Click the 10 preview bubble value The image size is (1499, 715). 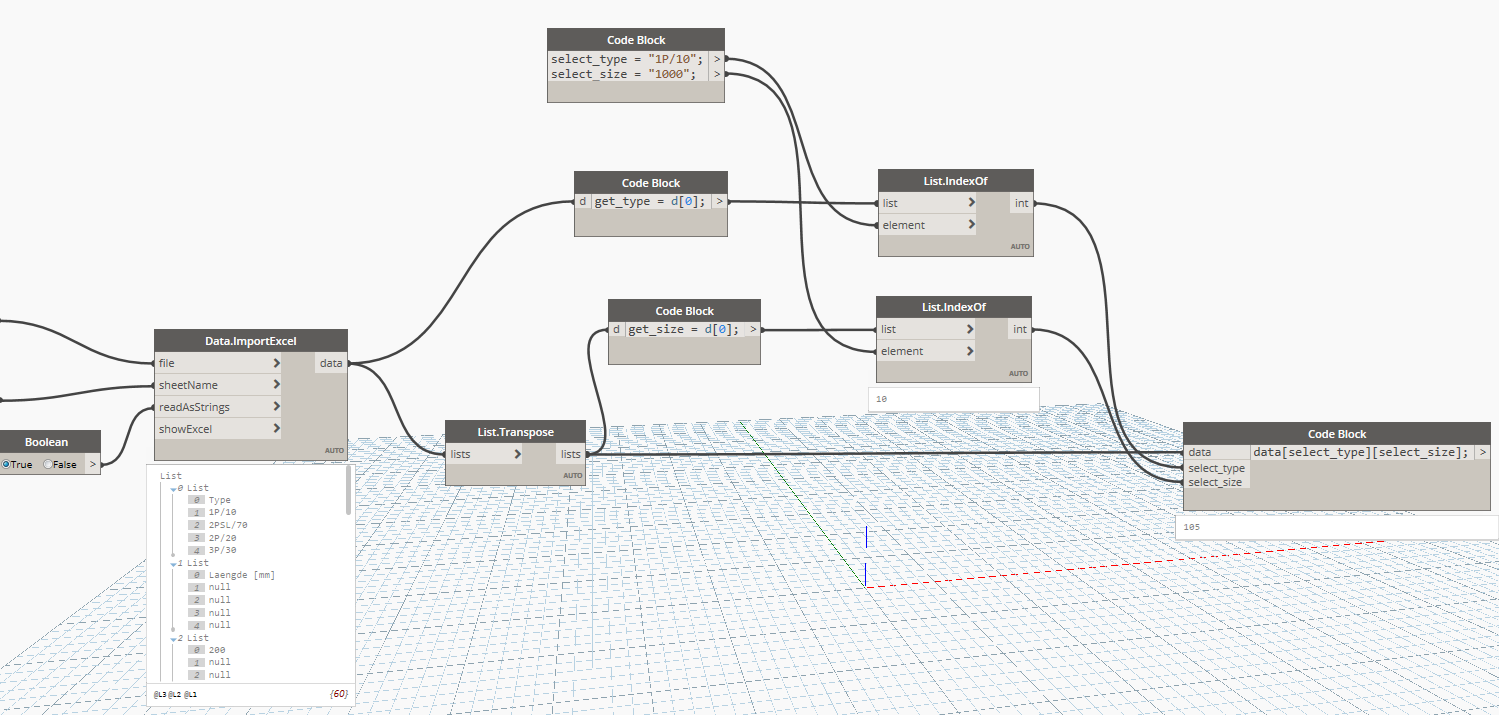click(x=881, y=398)
